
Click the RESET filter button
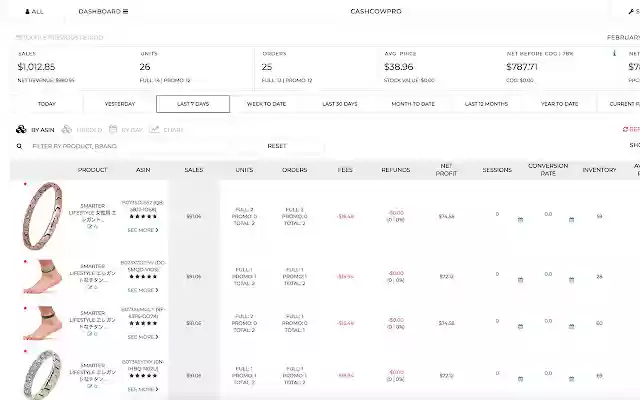point(277,146)
